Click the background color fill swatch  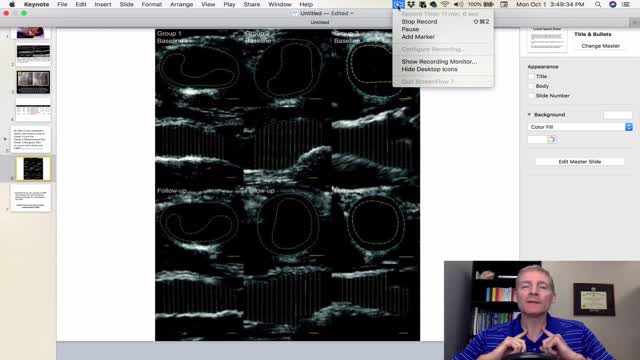point(537,139)
